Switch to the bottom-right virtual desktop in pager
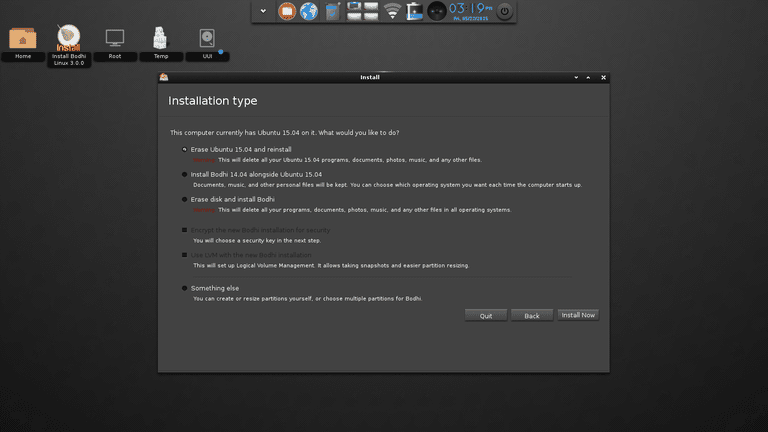This screenshot has height=432, width=768. 371,16
